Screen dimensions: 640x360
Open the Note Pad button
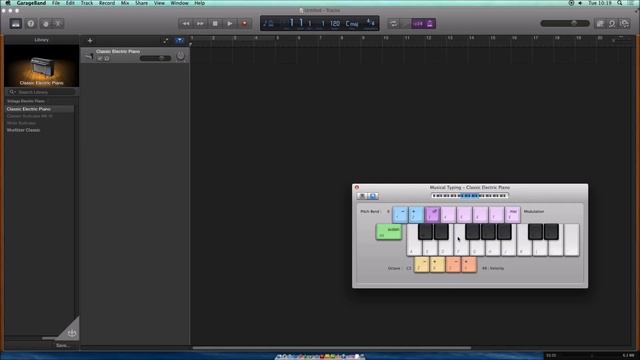pos(600,24)
